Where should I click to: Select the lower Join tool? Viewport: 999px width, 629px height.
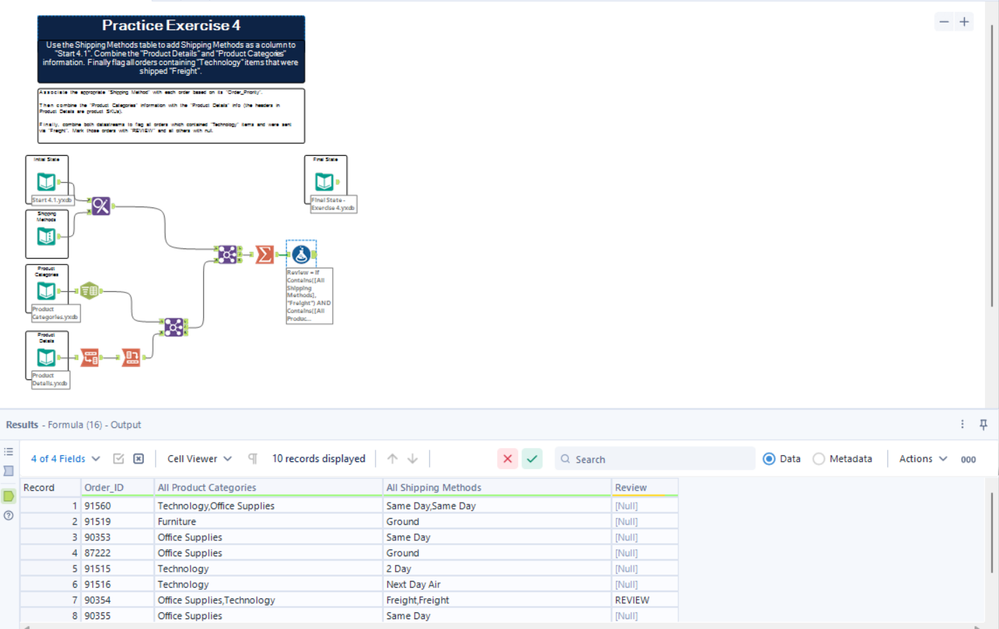[174, 327]
